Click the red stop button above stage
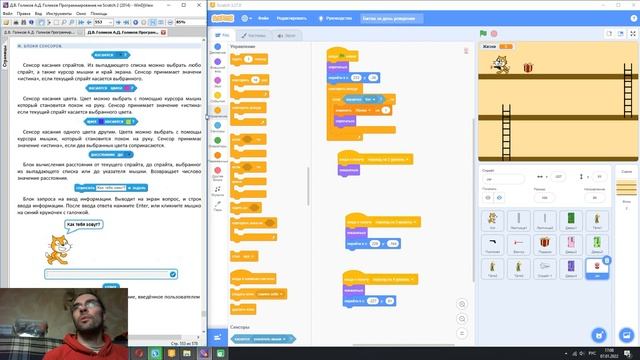Screen dimensions: 640x360 (494, 33)
